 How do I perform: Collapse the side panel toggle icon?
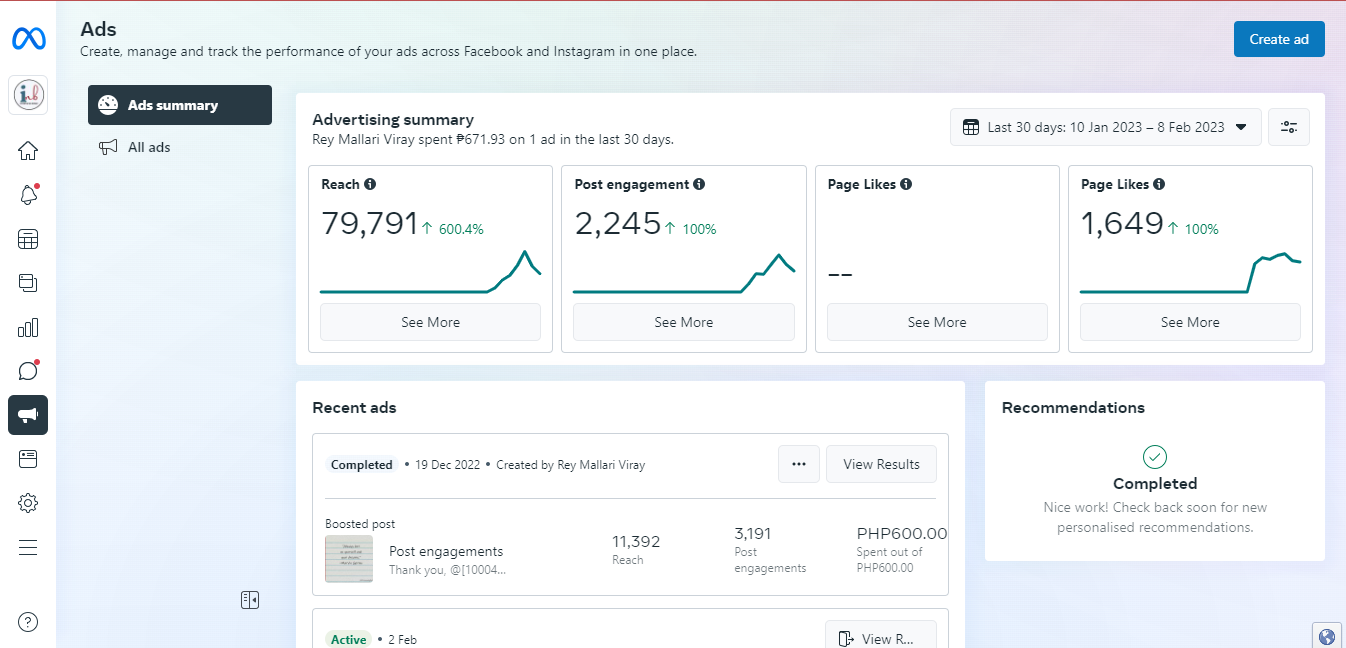[x=250, y=600]
